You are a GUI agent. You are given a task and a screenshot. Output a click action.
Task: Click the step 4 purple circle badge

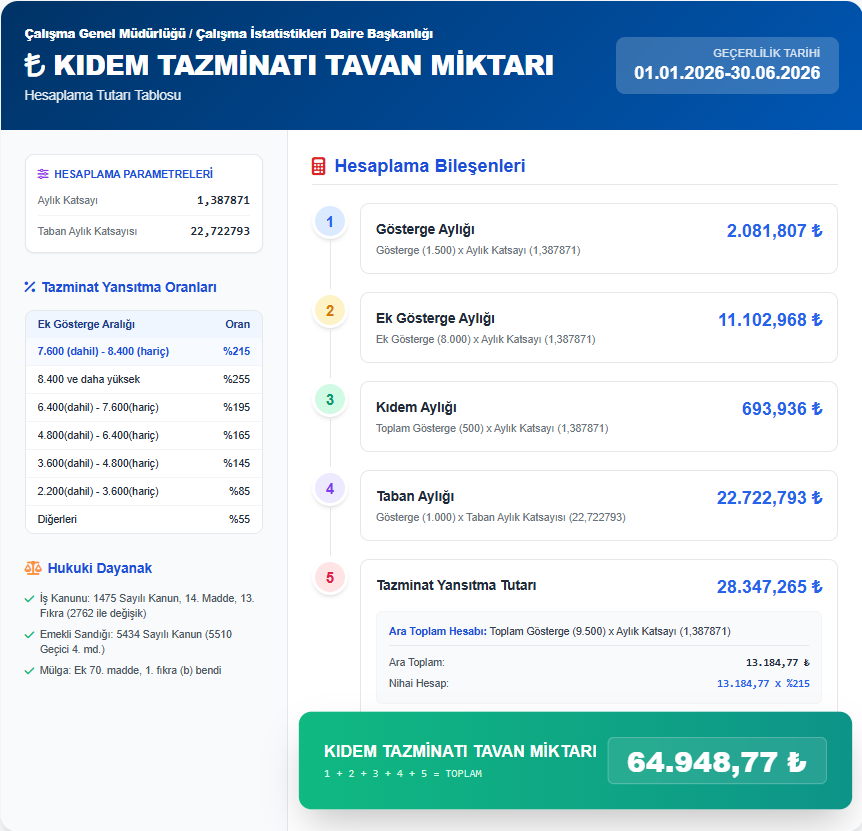[330, 489]
